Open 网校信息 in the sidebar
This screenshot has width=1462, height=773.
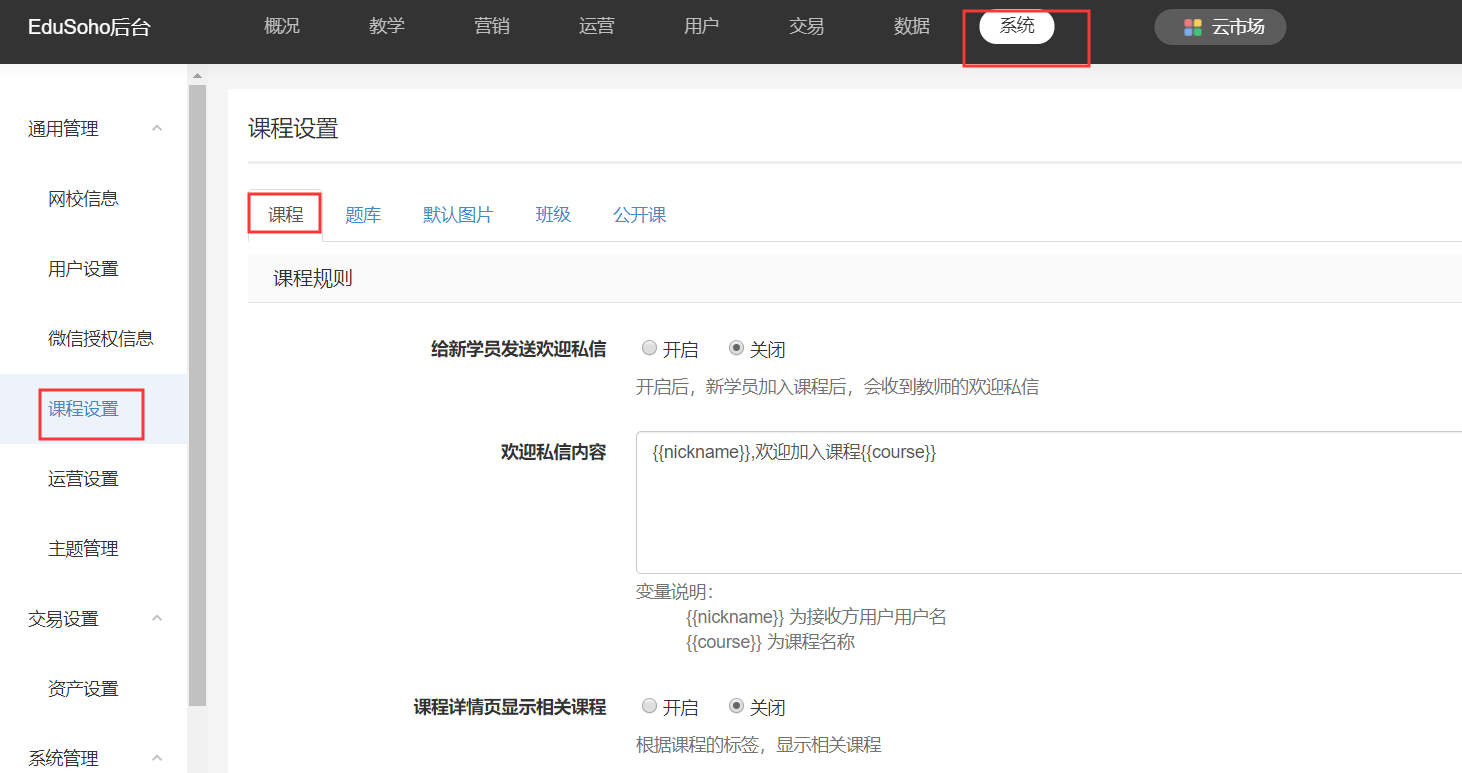click(83, 198)
